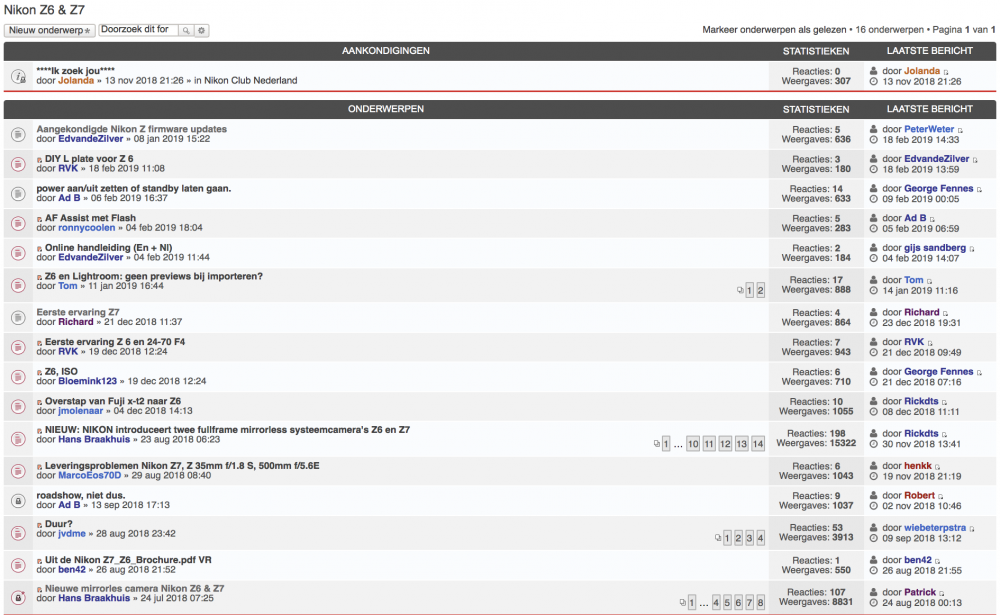Image resolution: width=1000 pixels, height=615 pixels.
Task: Click the search magnifier icon
Action: [x=186, y=30]
